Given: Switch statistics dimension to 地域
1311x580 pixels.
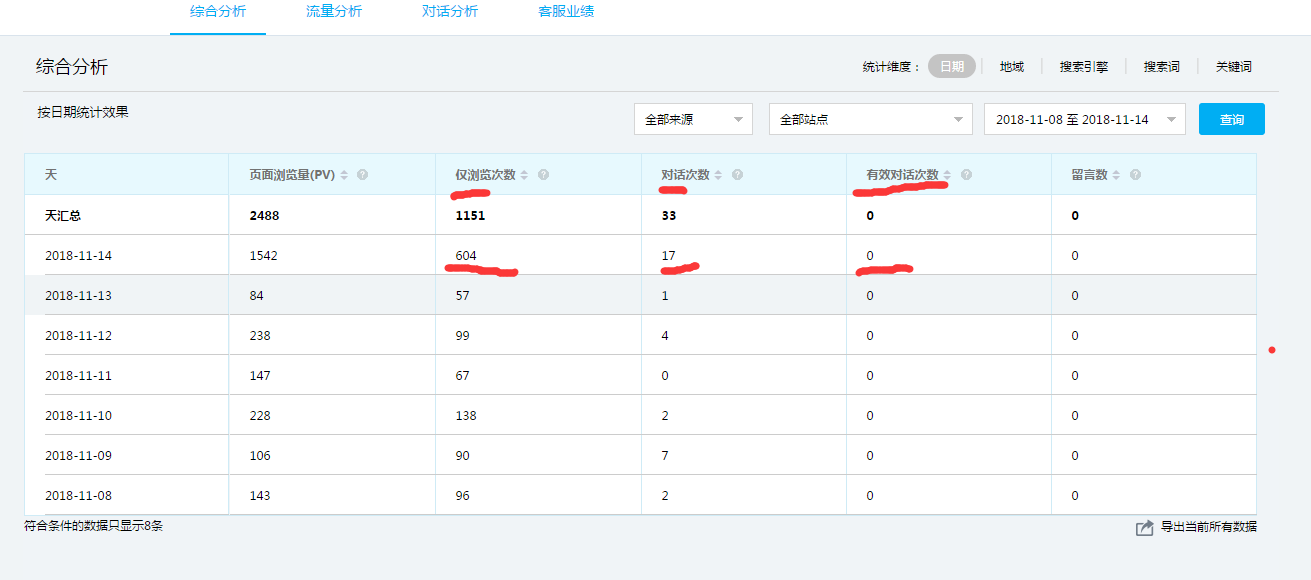Looking at the screenshot, I should click(1011, 67).
